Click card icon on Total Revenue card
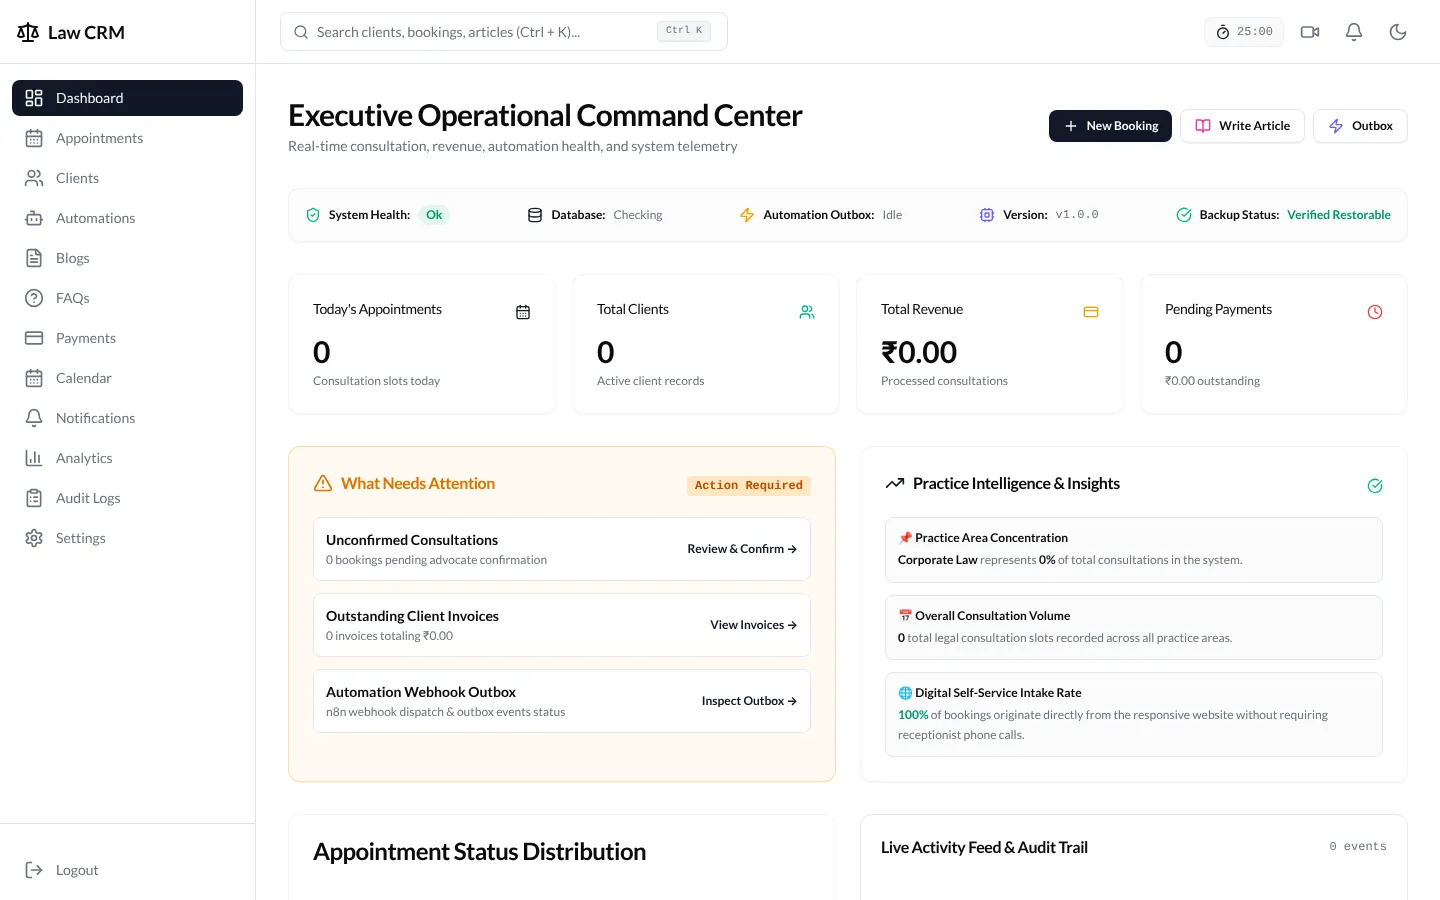This screenshot has height=900, width=1440. [1091, 312]
